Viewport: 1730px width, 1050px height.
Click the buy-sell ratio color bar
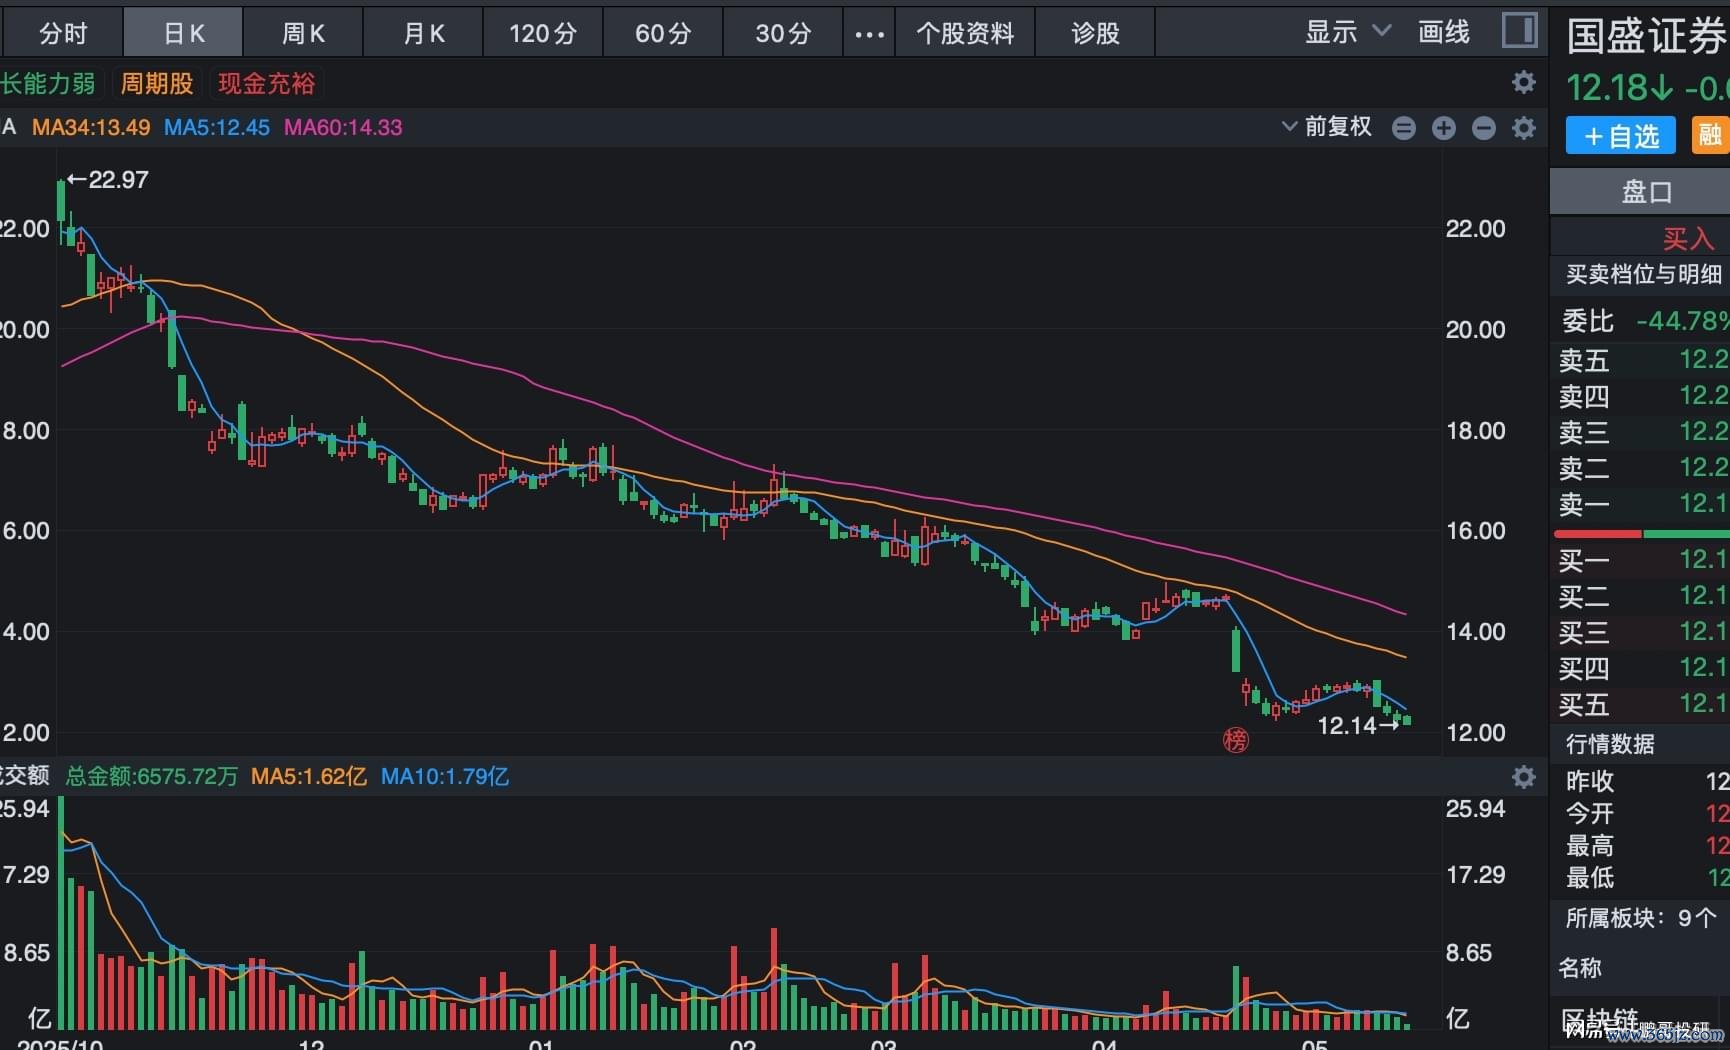1642,534
